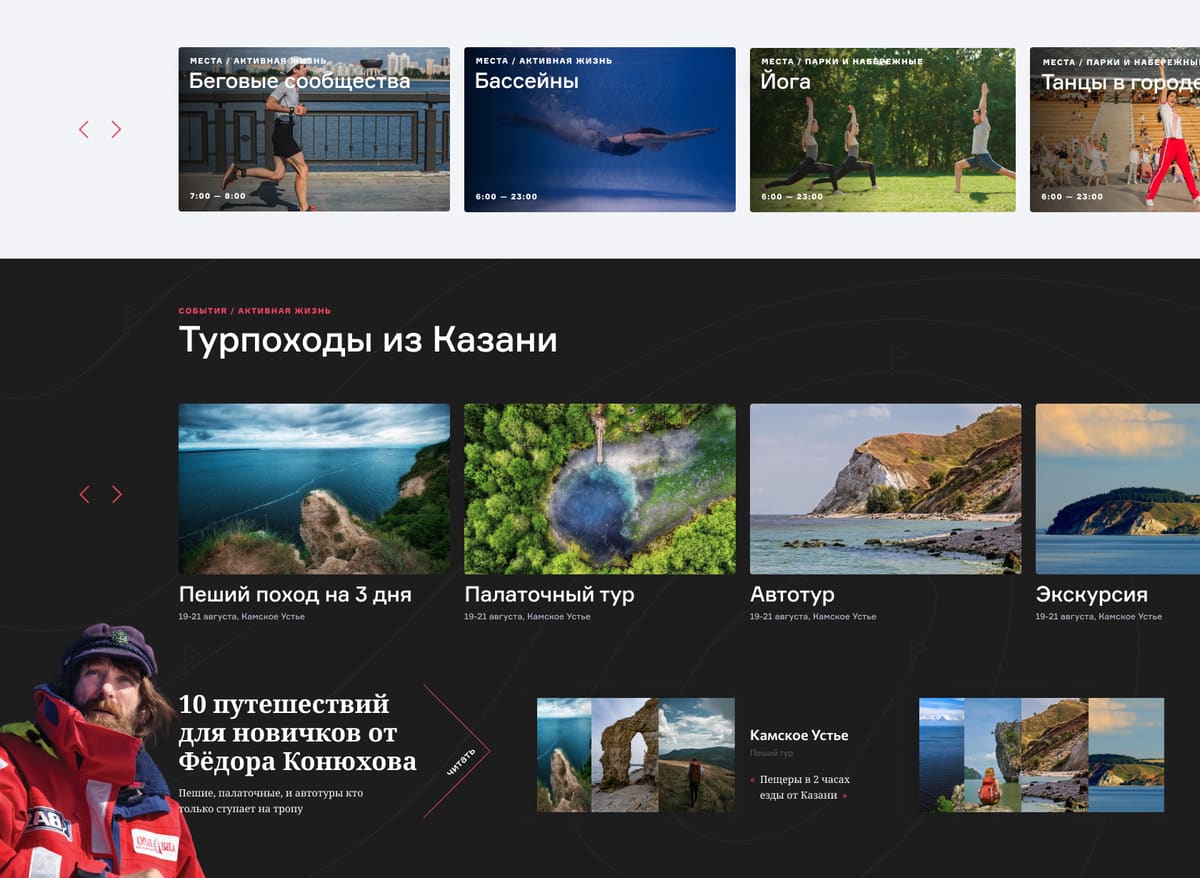1200x878 pixels.
Task: Click previous arrow in the places carousel
Action: coord(84,129)
